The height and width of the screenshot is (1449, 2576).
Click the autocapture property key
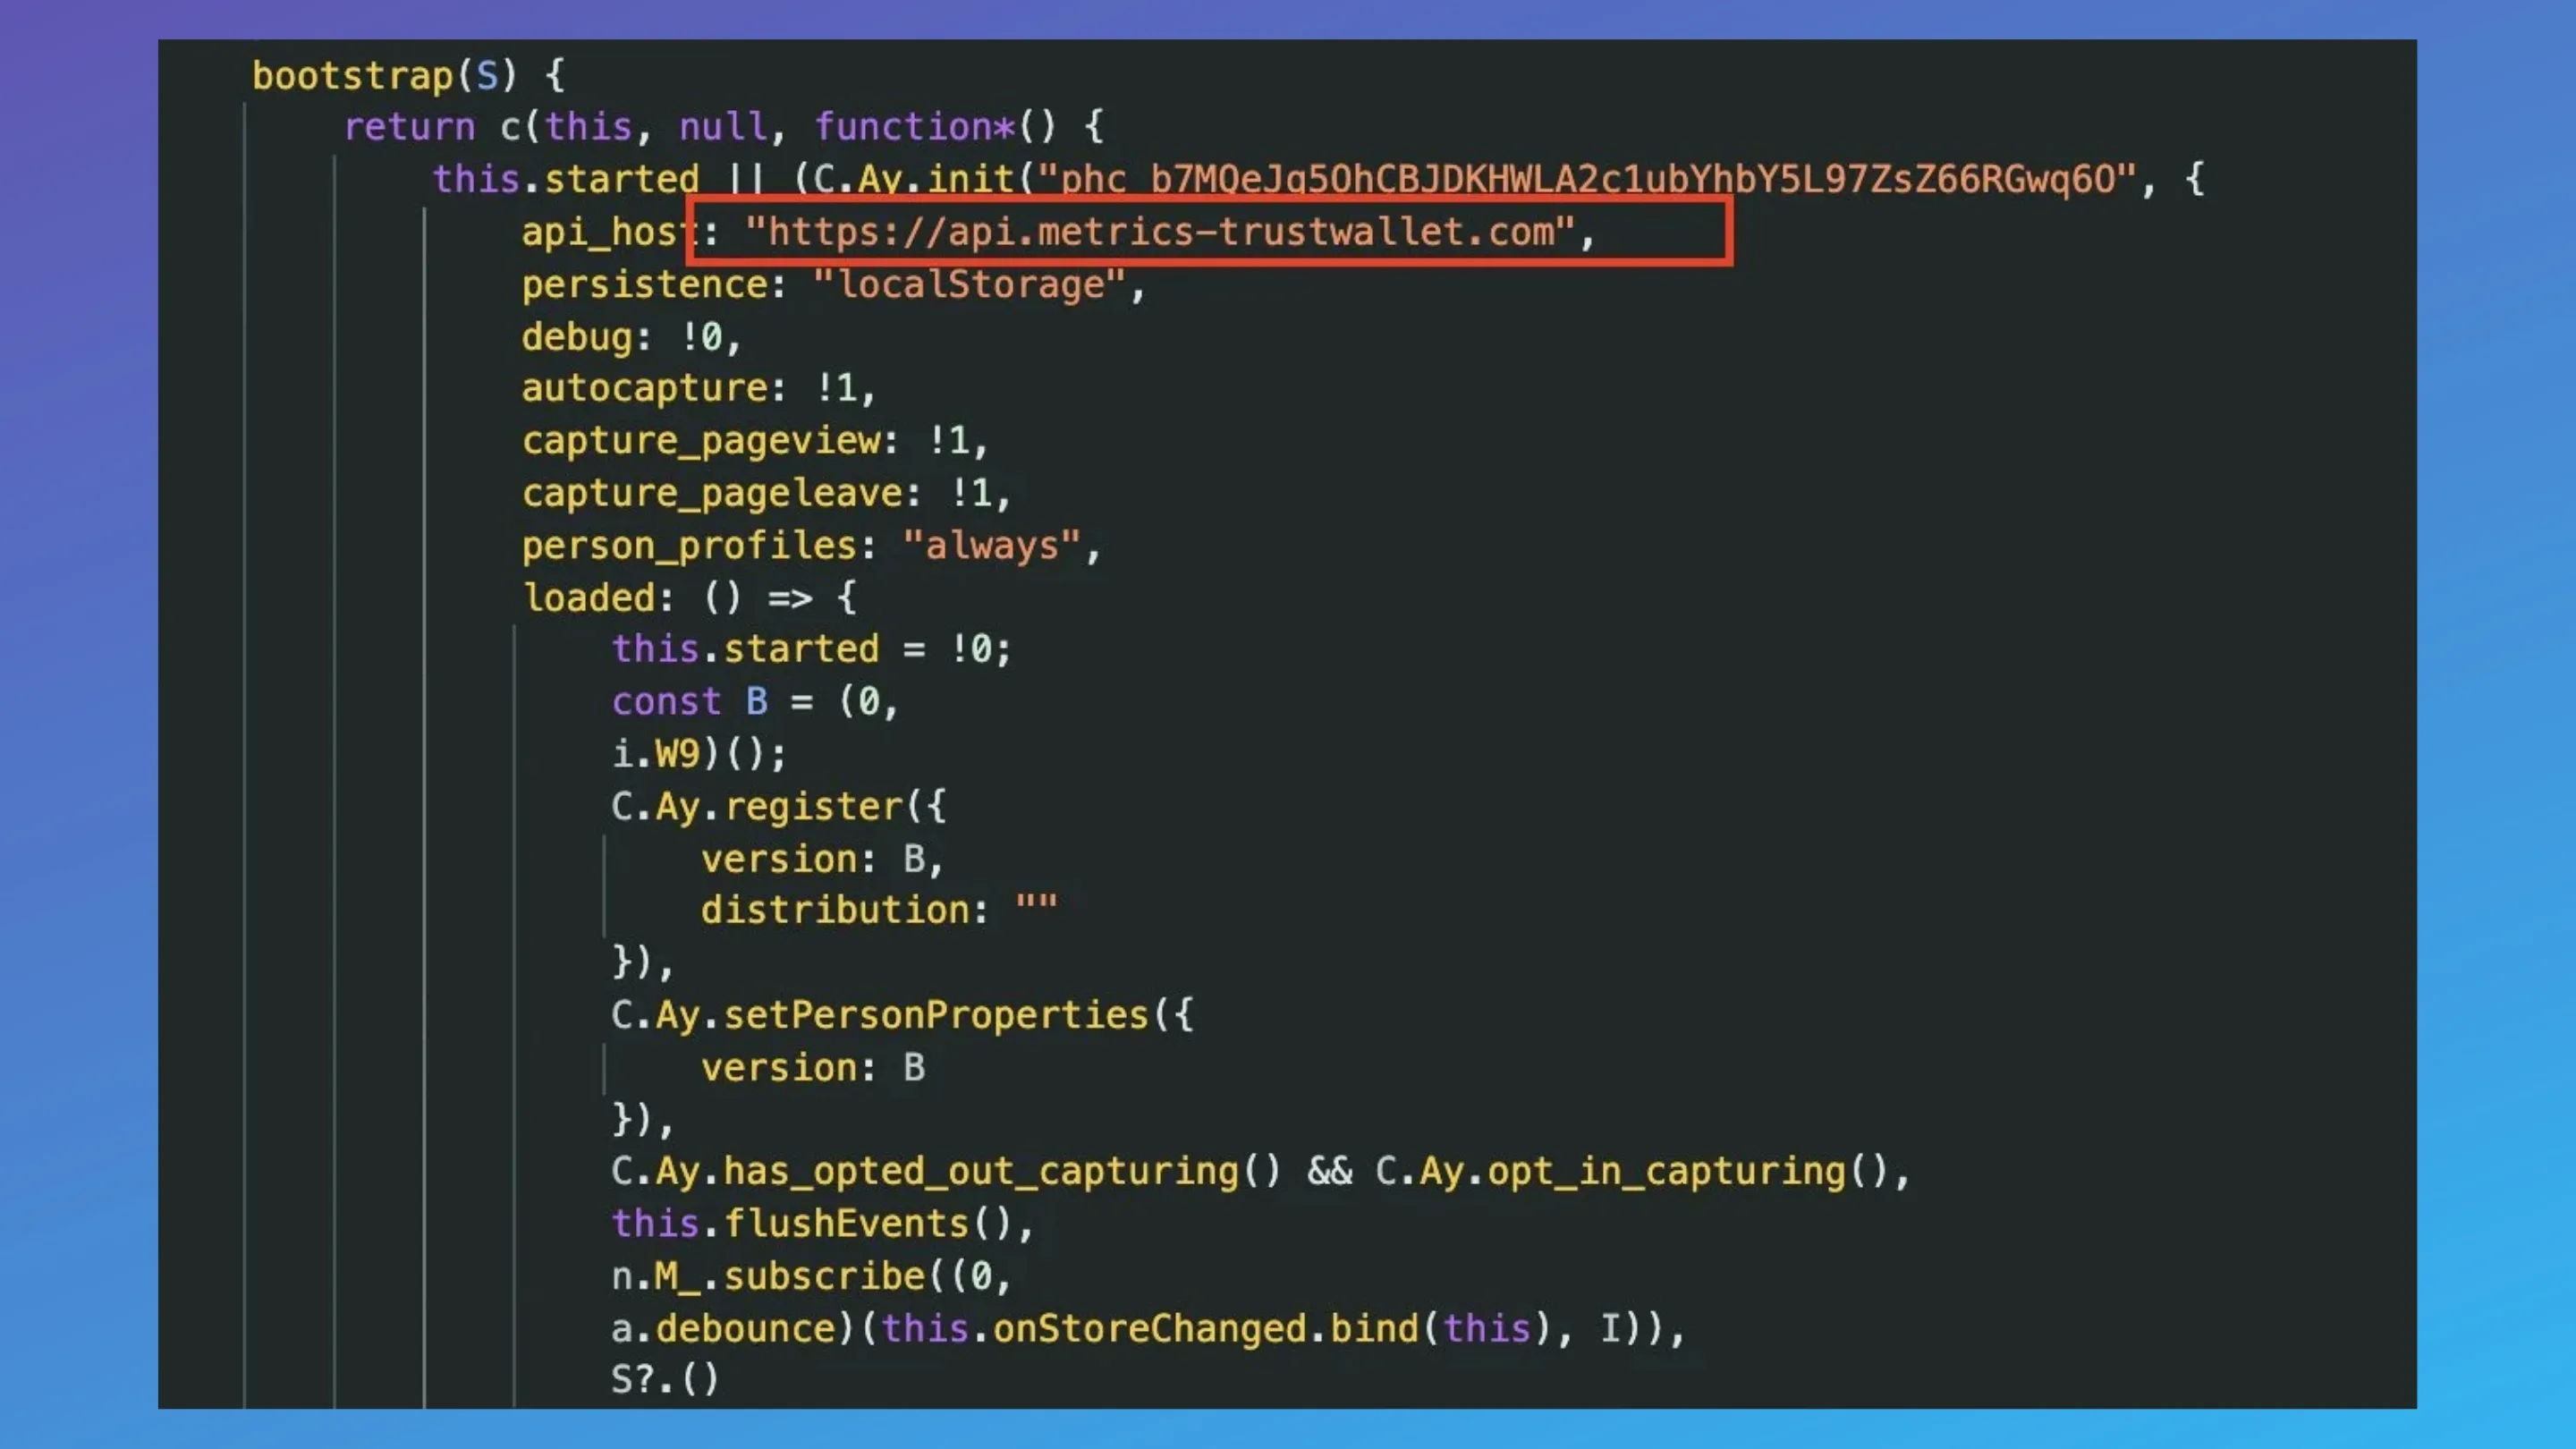point(645,388)
